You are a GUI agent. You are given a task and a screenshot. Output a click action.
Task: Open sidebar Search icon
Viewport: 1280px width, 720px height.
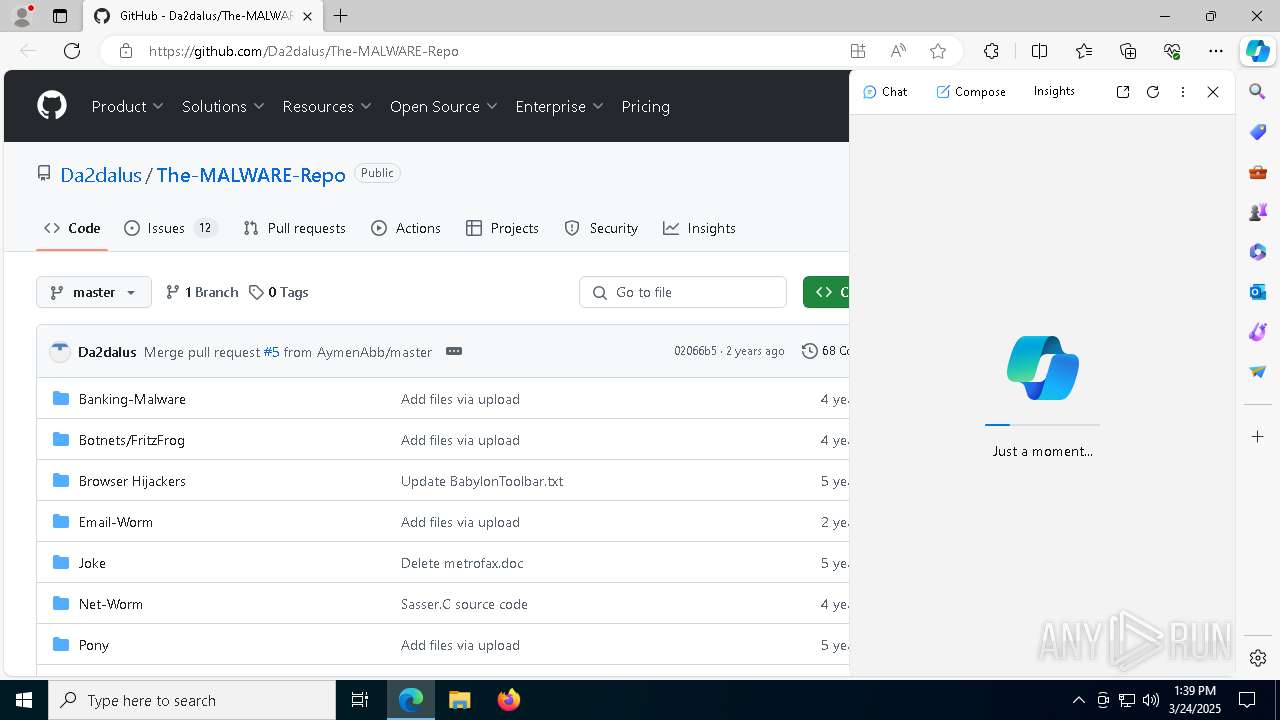coord(1258,92)
